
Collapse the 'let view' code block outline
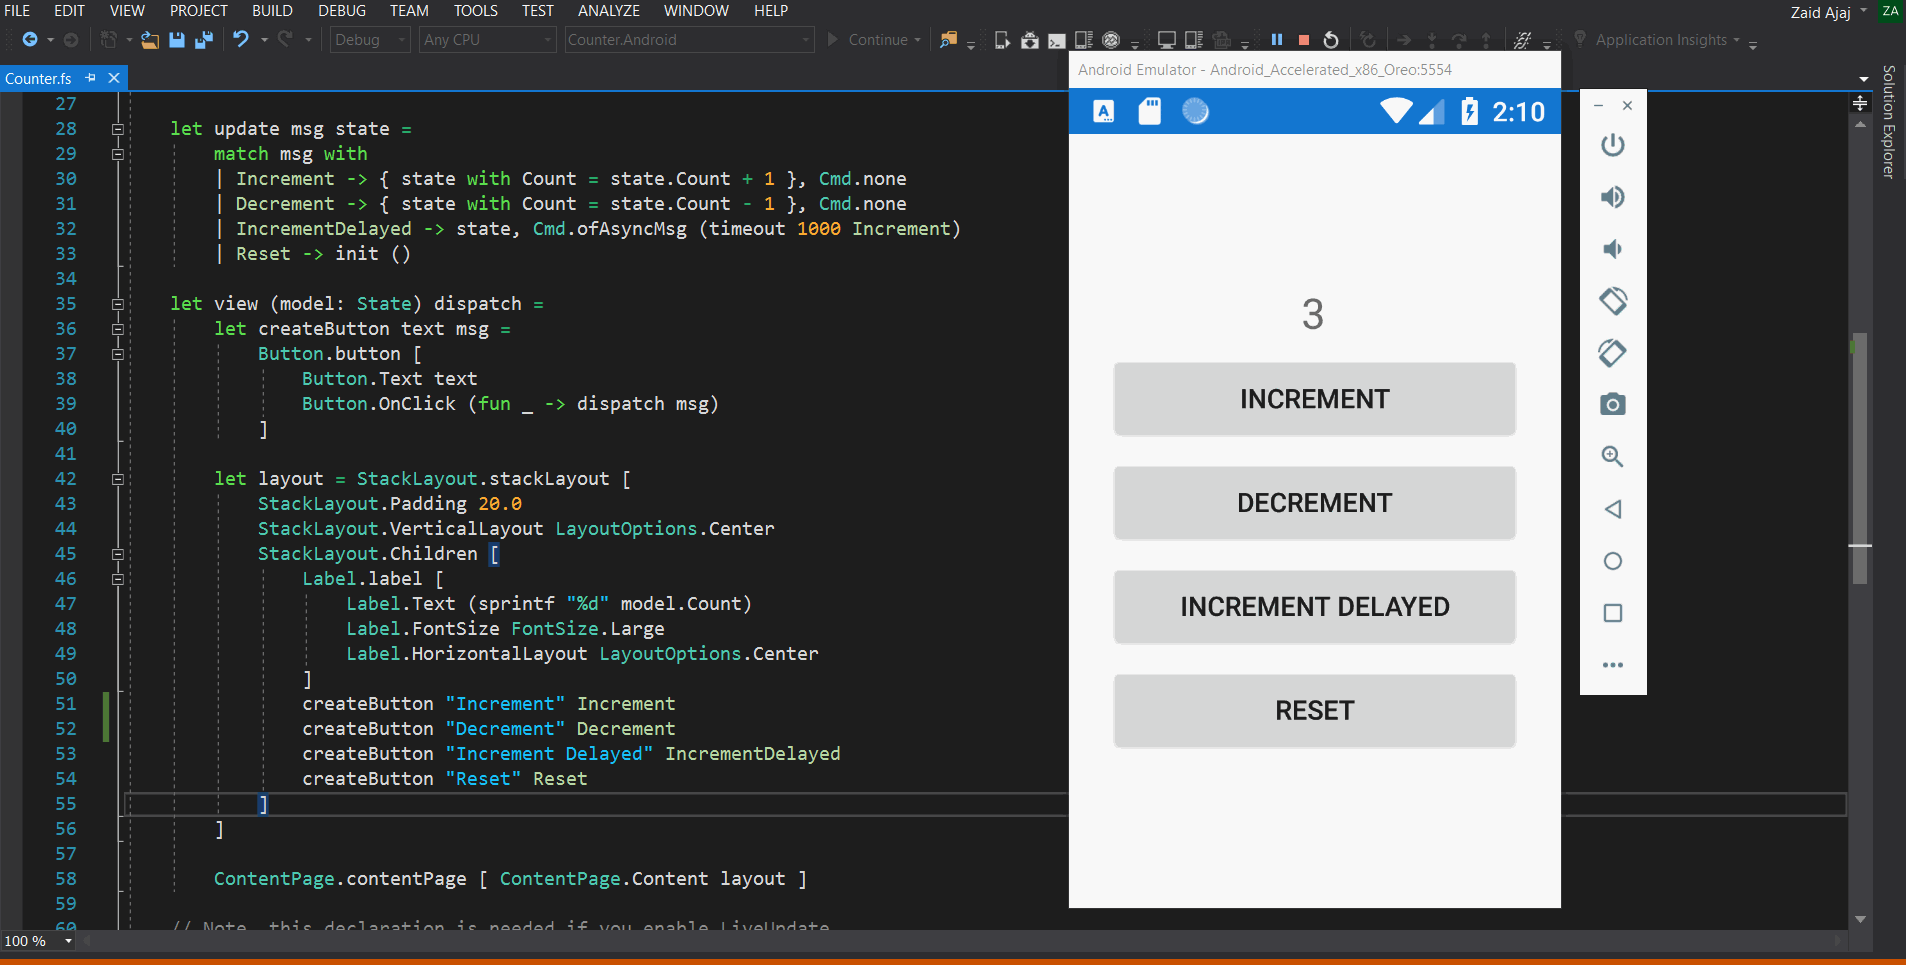[117, 304]
